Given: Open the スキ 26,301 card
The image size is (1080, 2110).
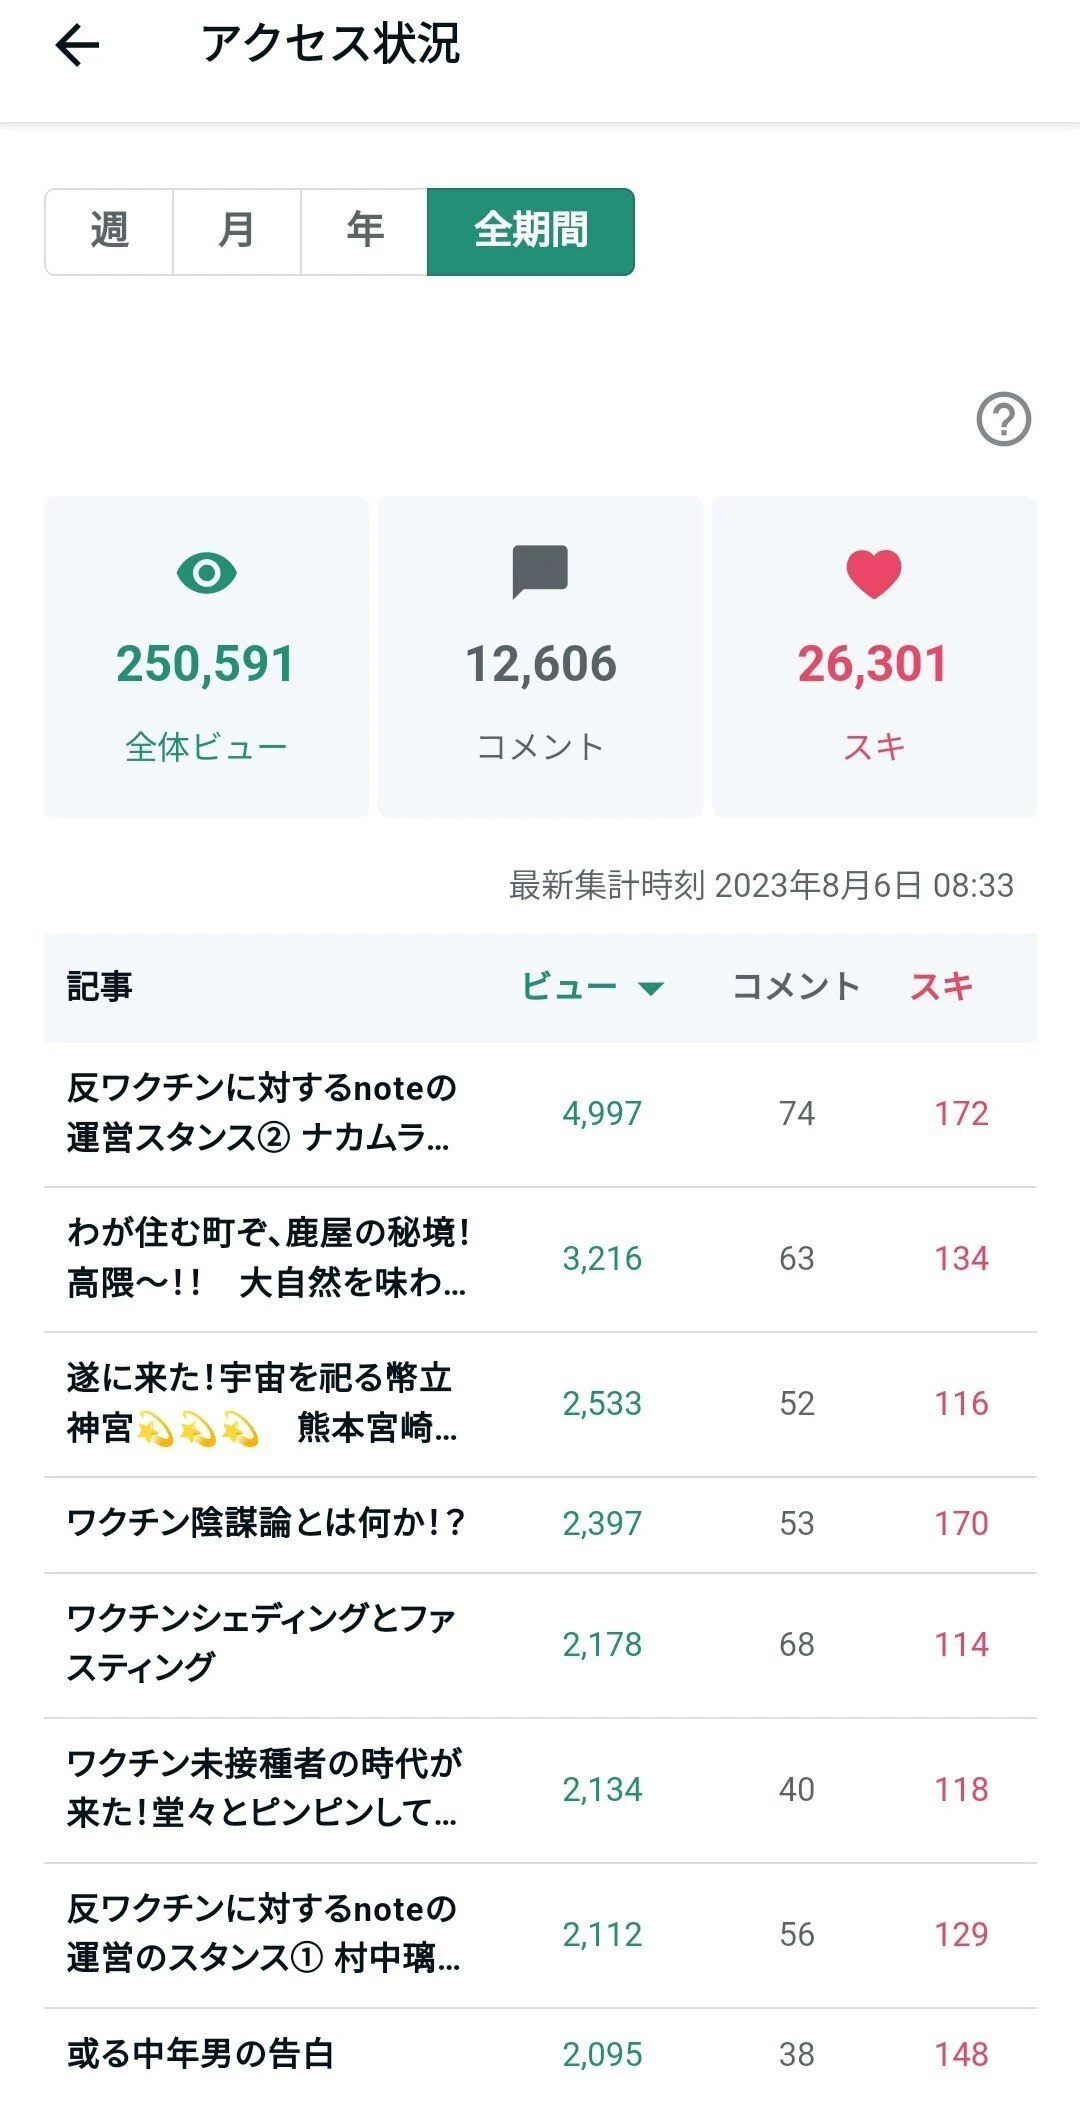Looking at the screenshot, I should point(874,657).
